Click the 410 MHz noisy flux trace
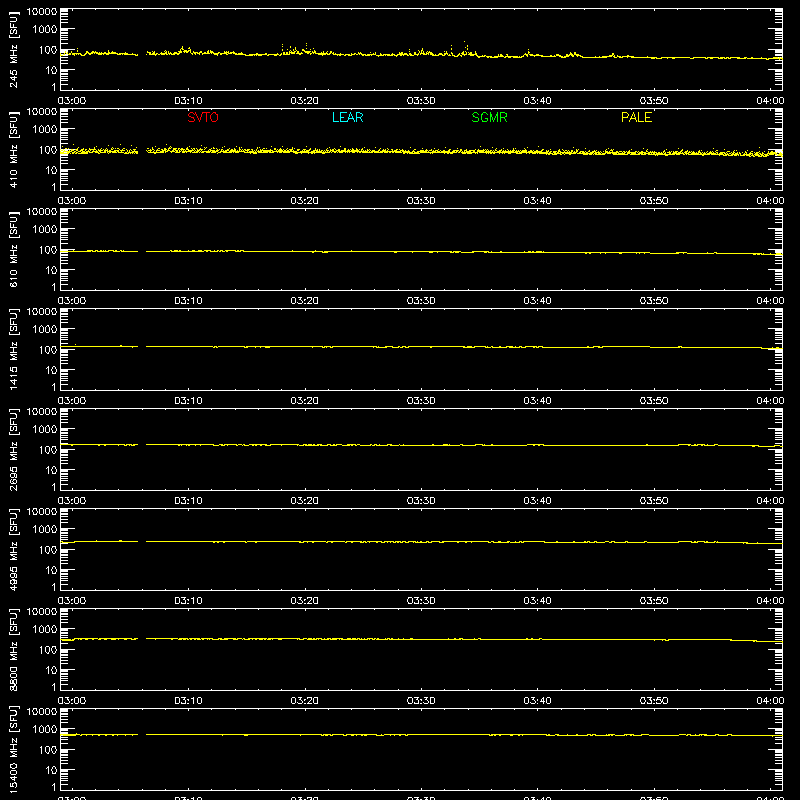 (x=421, y=151)
